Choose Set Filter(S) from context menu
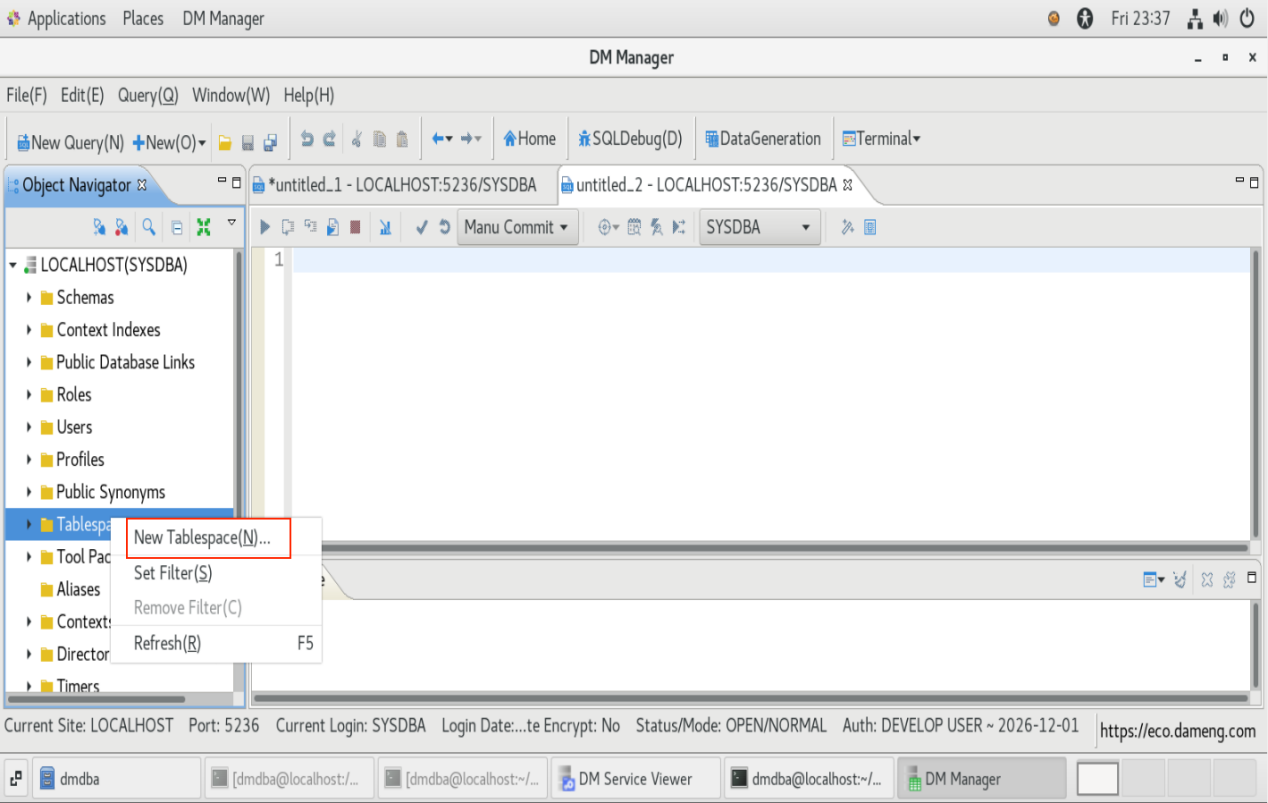 click(173, 573)
